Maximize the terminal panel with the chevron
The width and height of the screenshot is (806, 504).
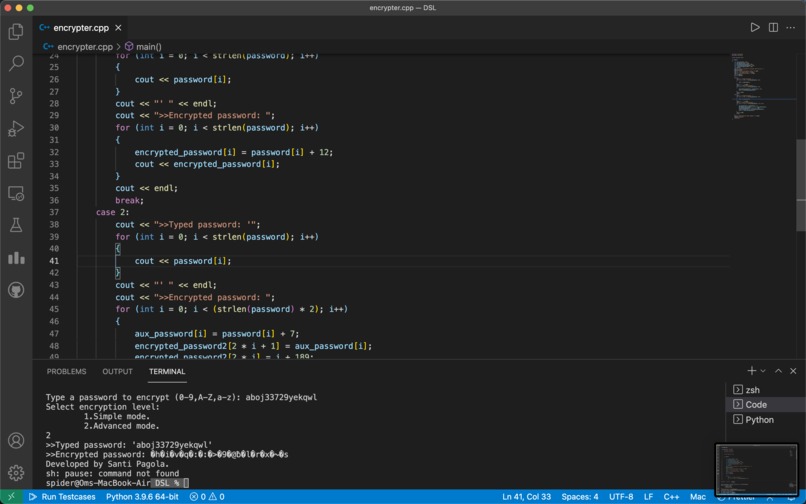(x=778, y=371)
